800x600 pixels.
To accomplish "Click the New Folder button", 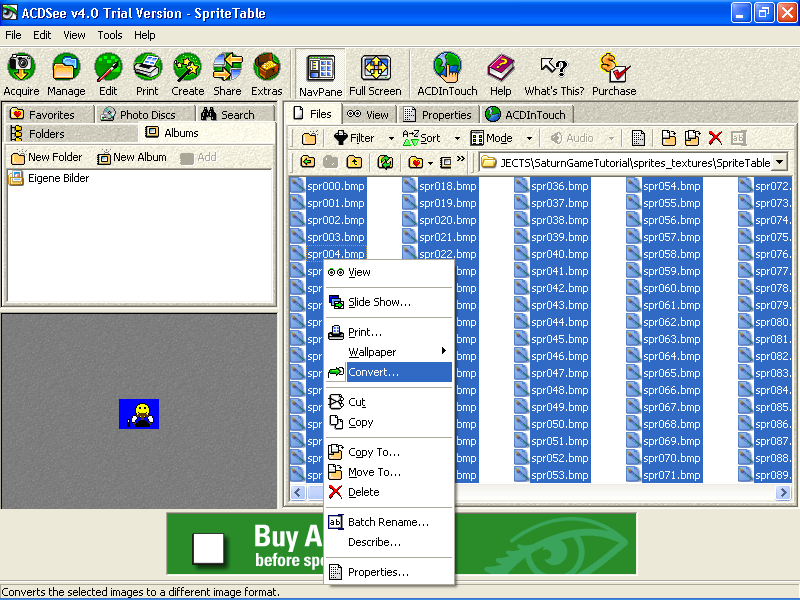I will pyautogui.click(x=46, y=157).
